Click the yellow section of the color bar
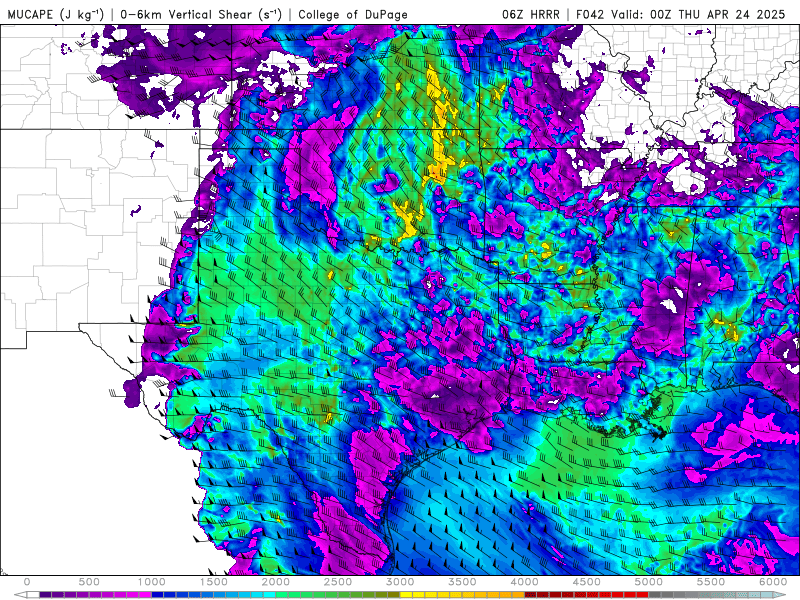Screen dimensions: 800x600 pyautogui.click(x=462, y=595)
